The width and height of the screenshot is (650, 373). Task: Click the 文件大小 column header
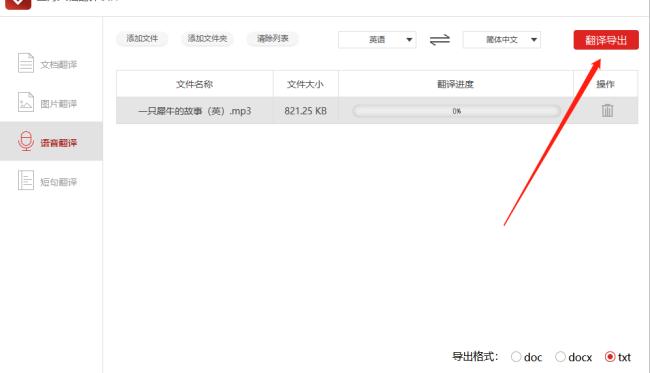coord(306,84)
